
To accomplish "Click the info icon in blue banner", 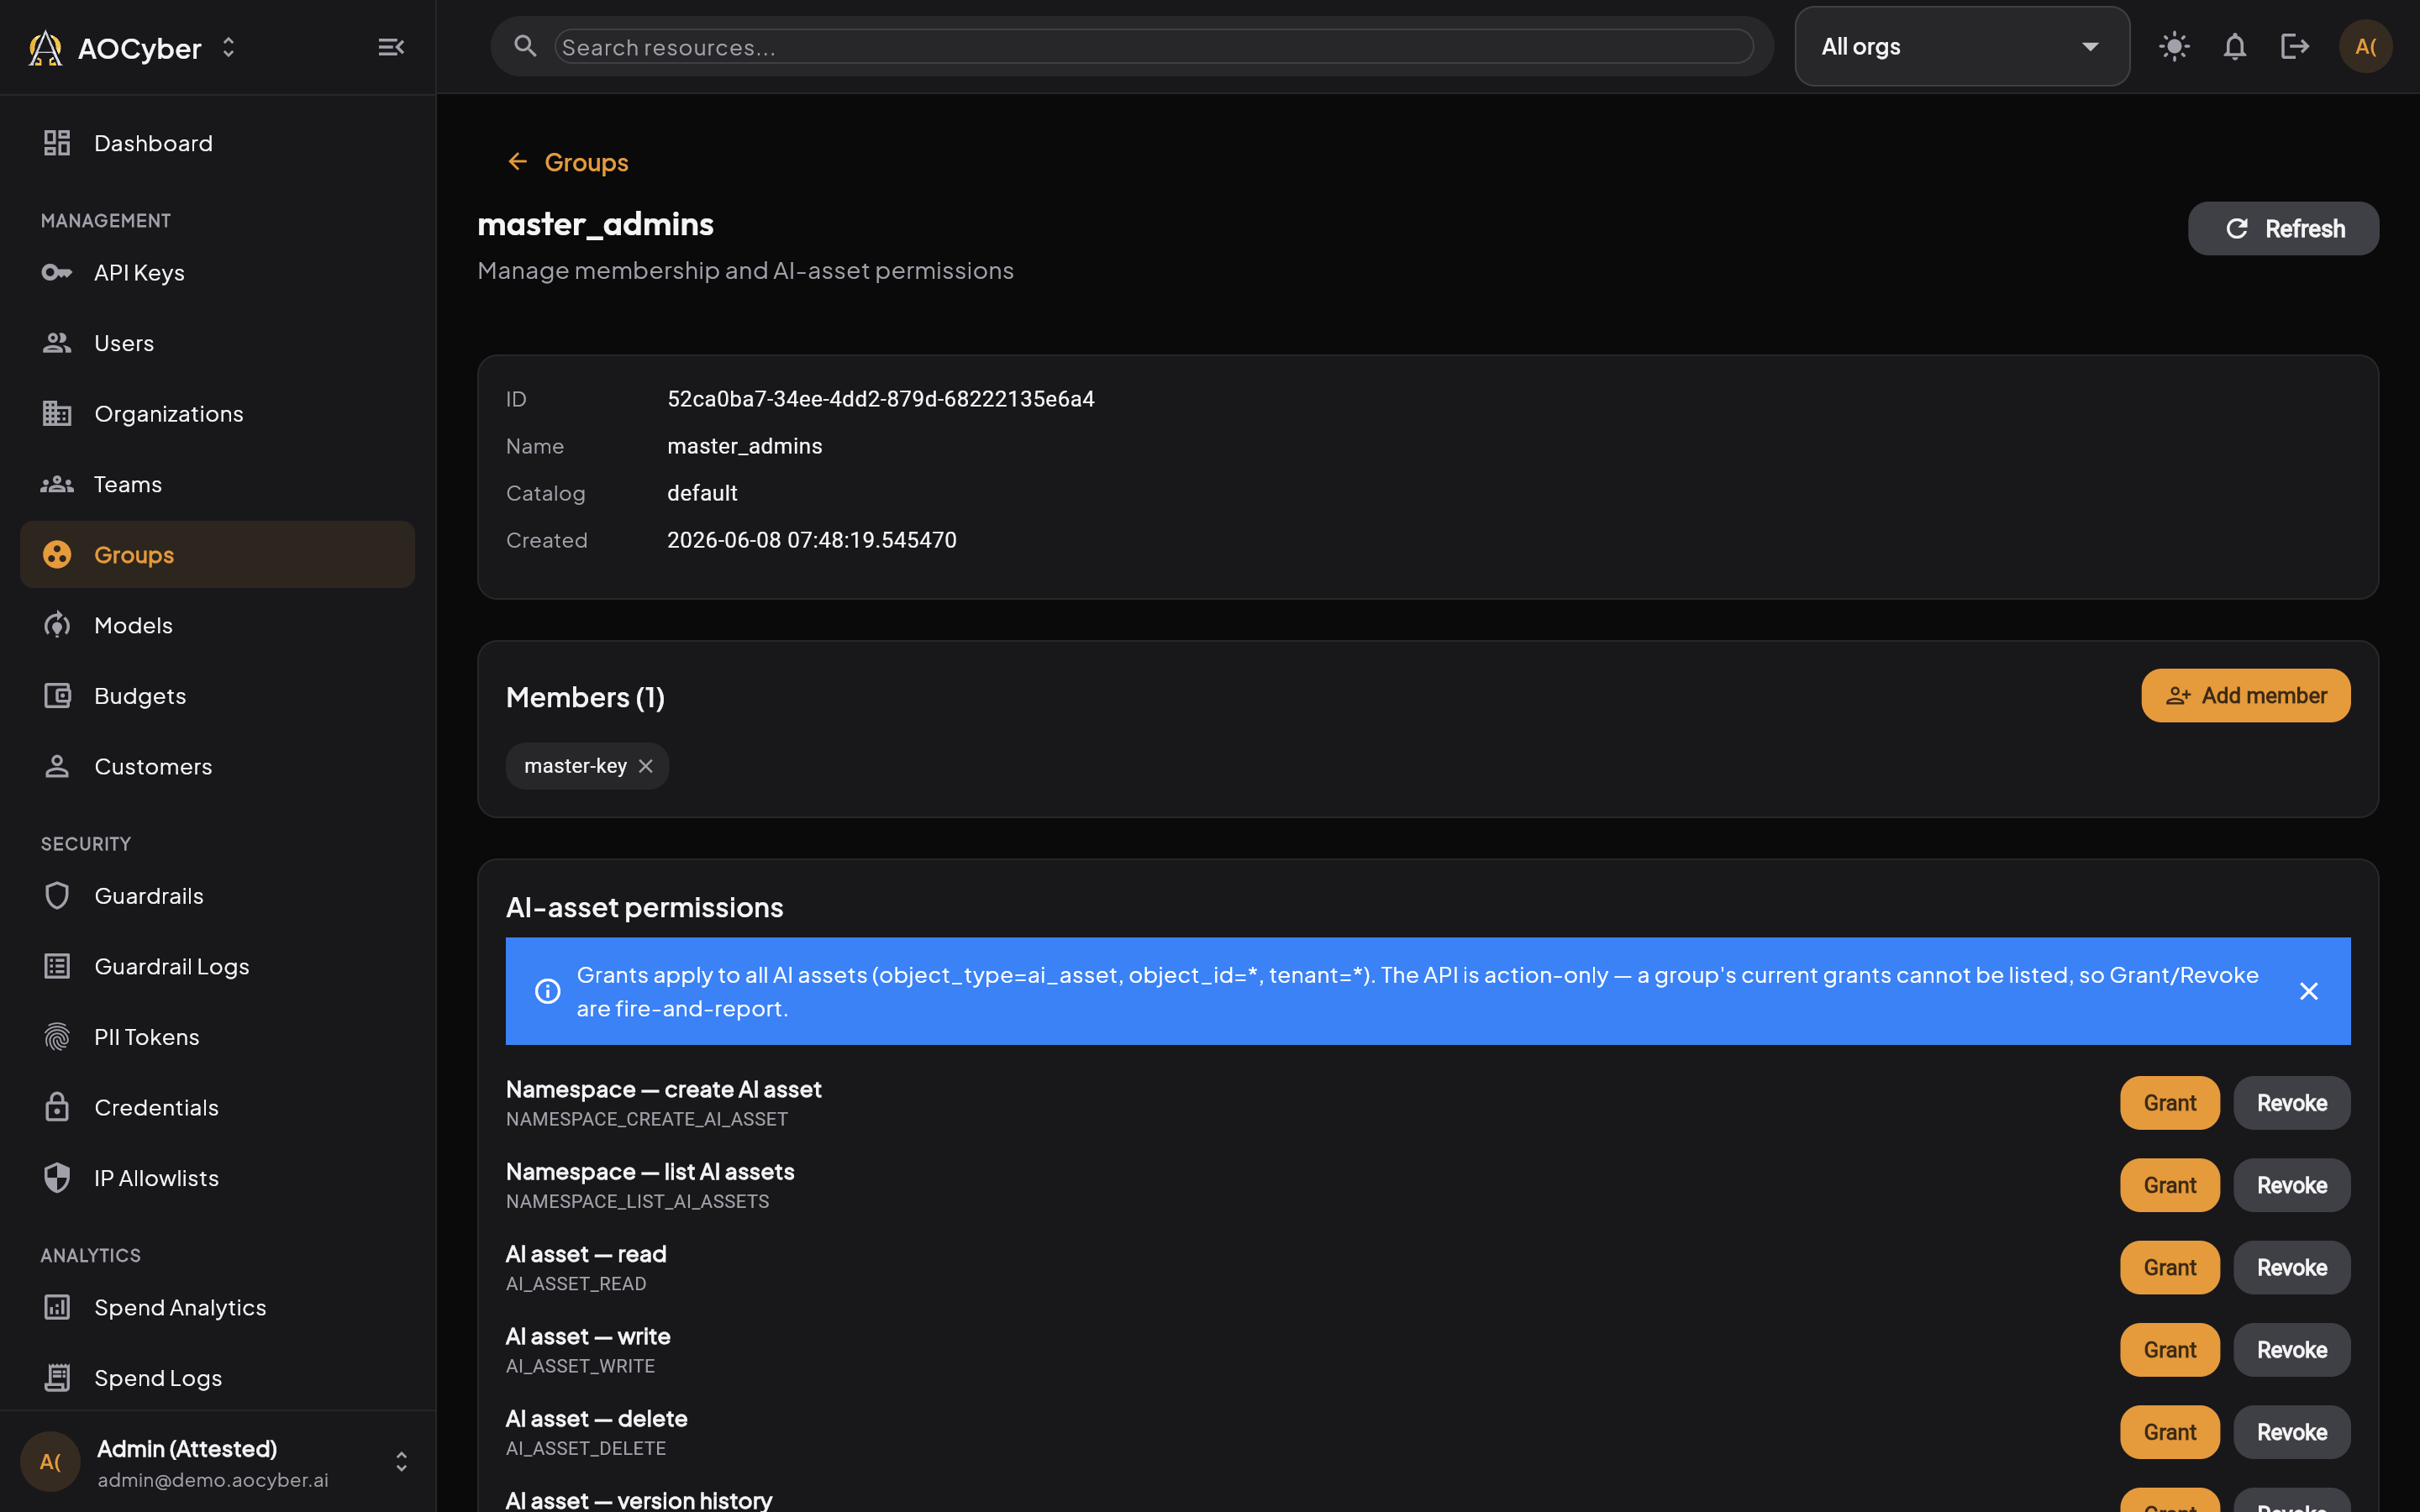I will (547, 991).
